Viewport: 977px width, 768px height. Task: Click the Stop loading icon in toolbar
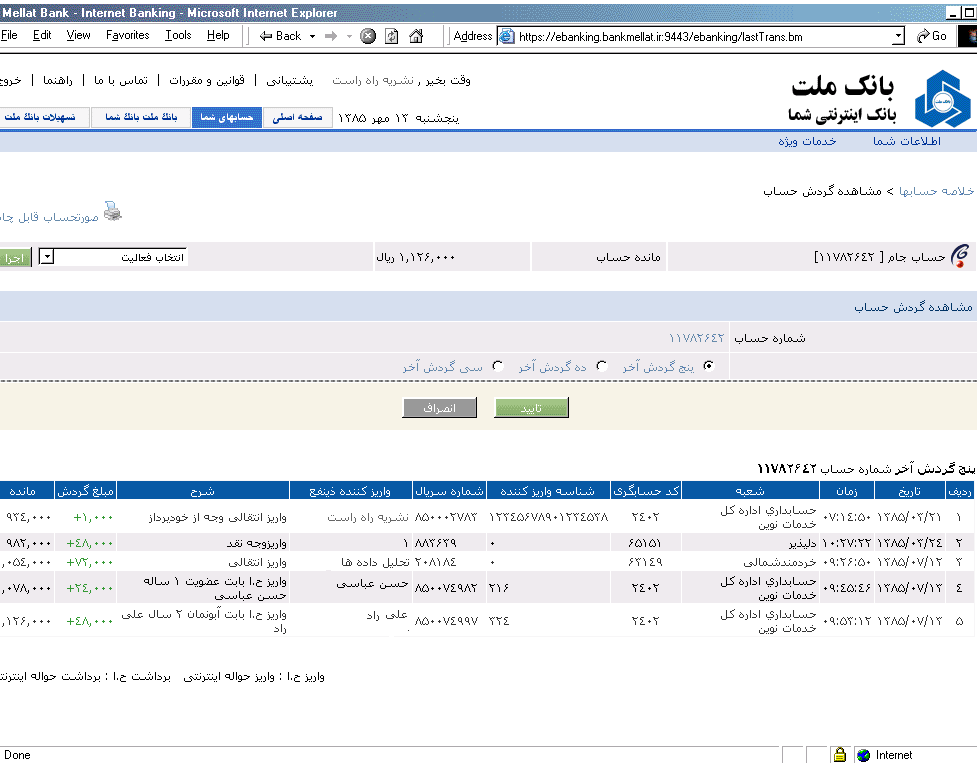pos(368,36)
